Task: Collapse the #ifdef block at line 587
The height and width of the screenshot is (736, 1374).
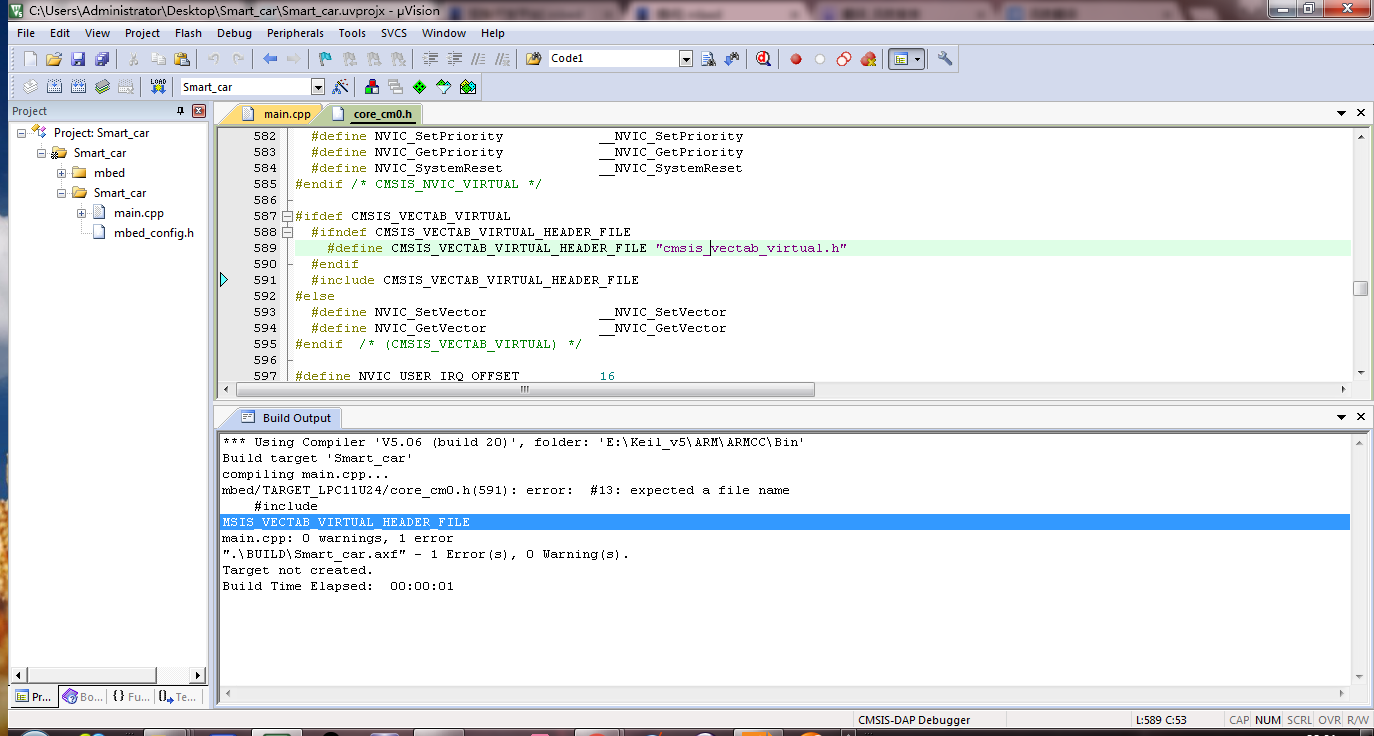Action: click(x=288, y=216)
